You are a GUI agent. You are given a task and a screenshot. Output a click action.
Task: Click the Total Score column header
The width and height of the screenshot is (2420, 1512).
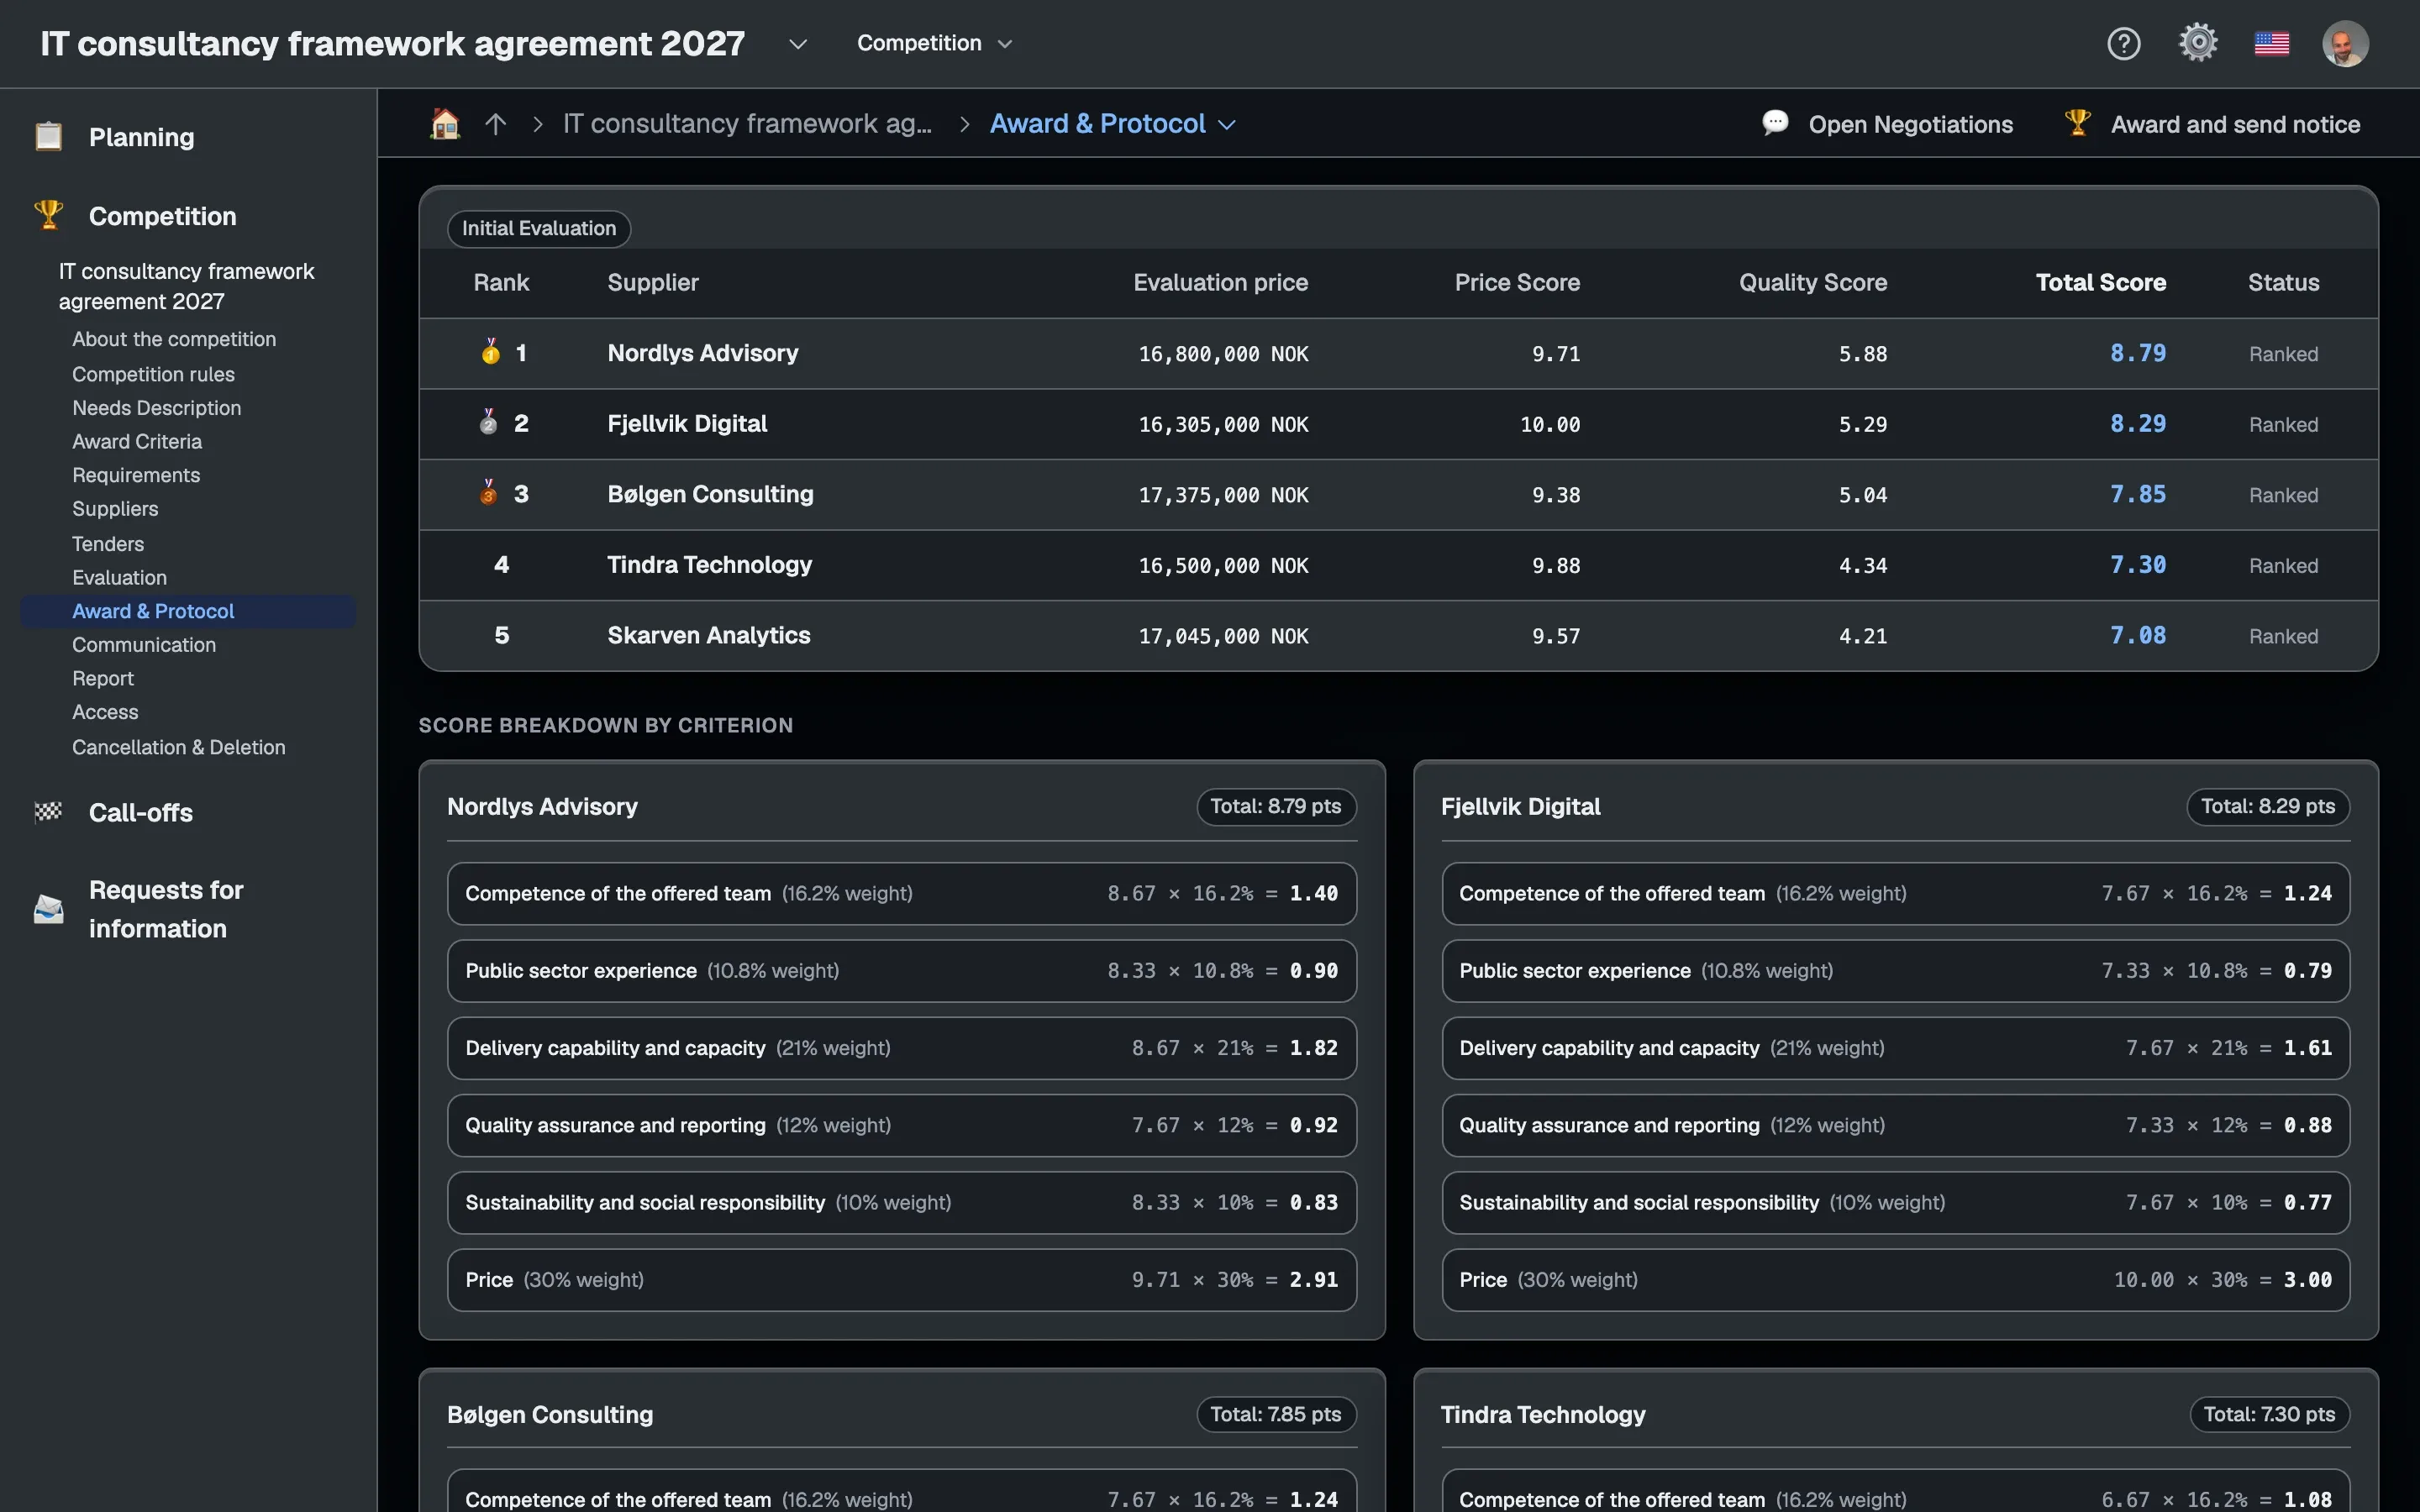[x=2101, y=283]
